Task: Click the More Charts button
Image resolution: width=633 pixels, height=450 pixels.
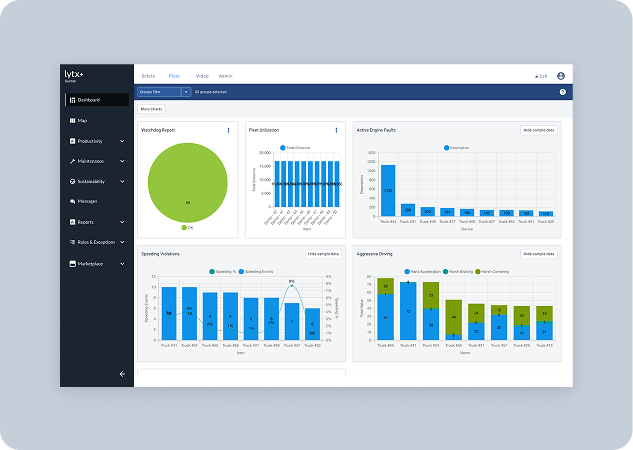Action: point(151,109)
